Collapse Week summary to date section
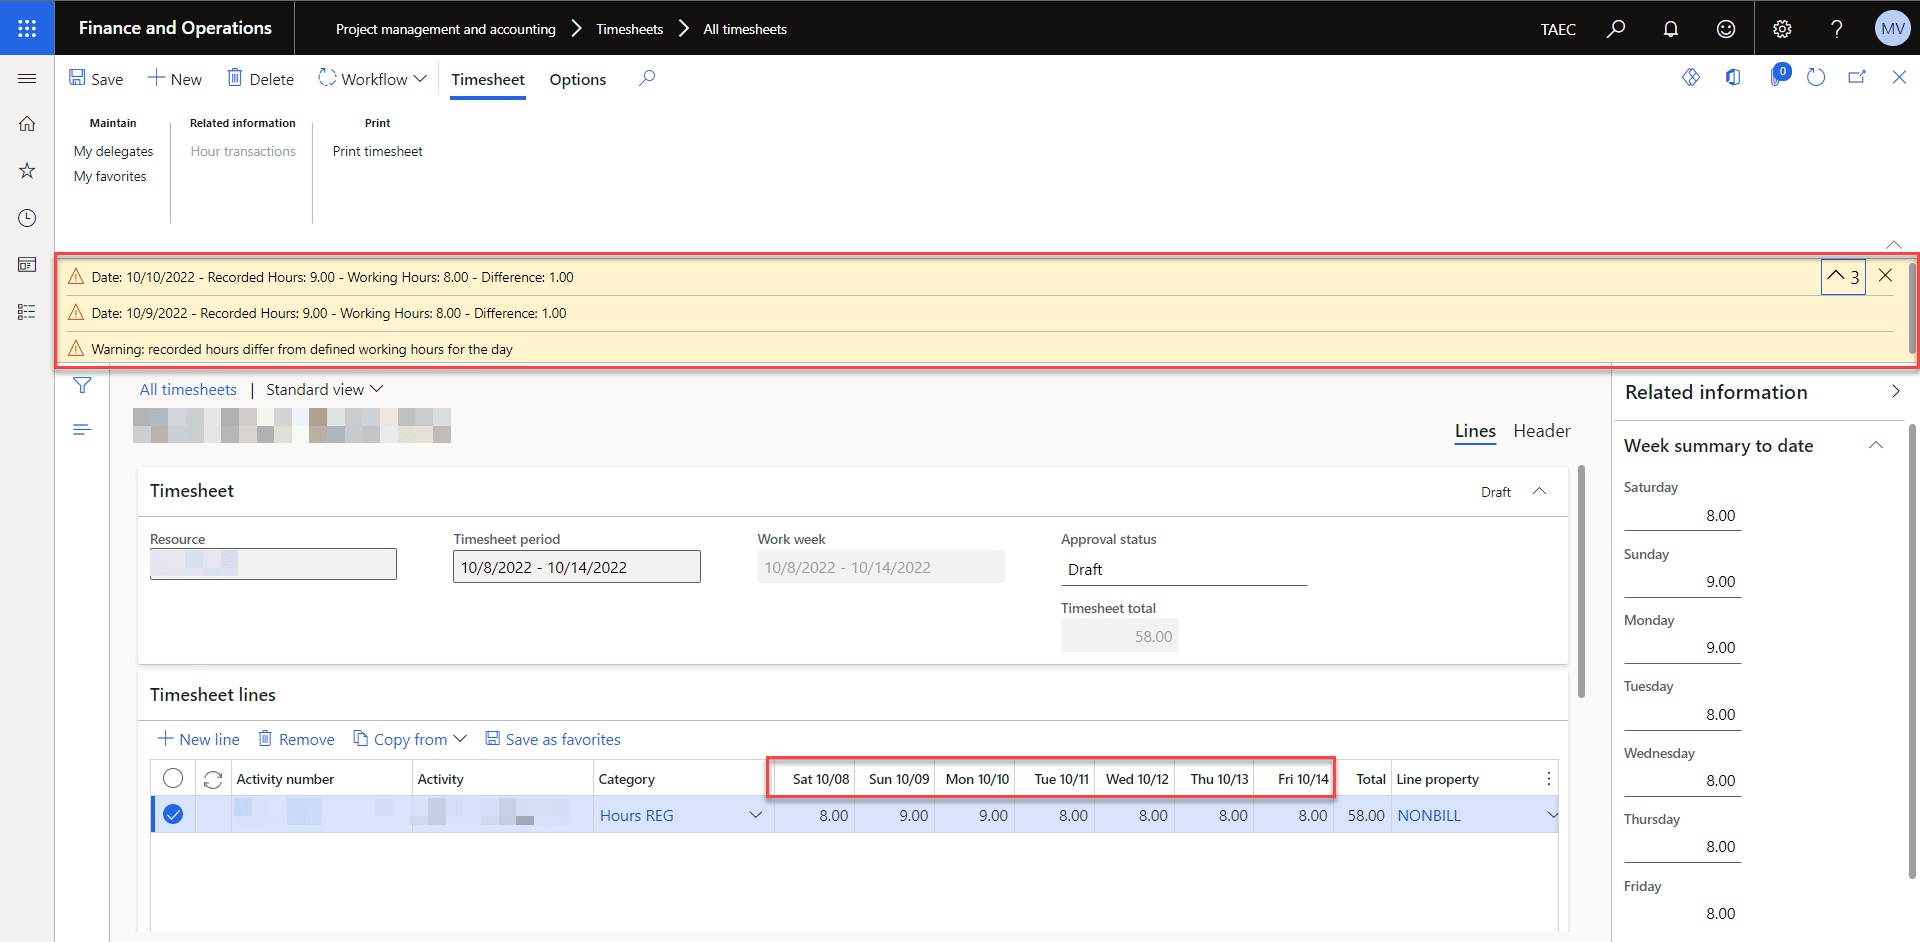The width and height of the screenshot is (1920, 942). click(1877, 446)
